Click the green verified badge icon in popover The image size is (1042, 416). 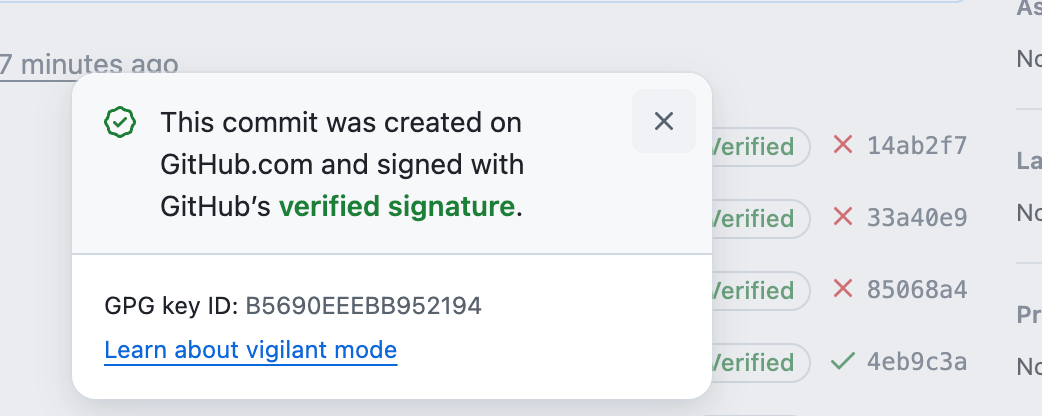pos(120,122)
